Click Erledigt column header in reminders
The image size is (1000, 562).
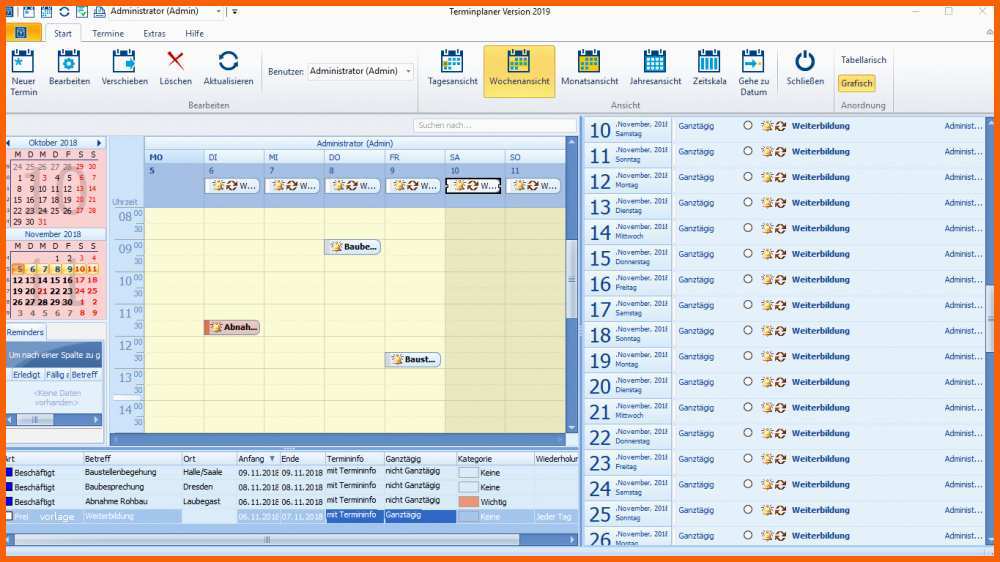coord(27,374)
